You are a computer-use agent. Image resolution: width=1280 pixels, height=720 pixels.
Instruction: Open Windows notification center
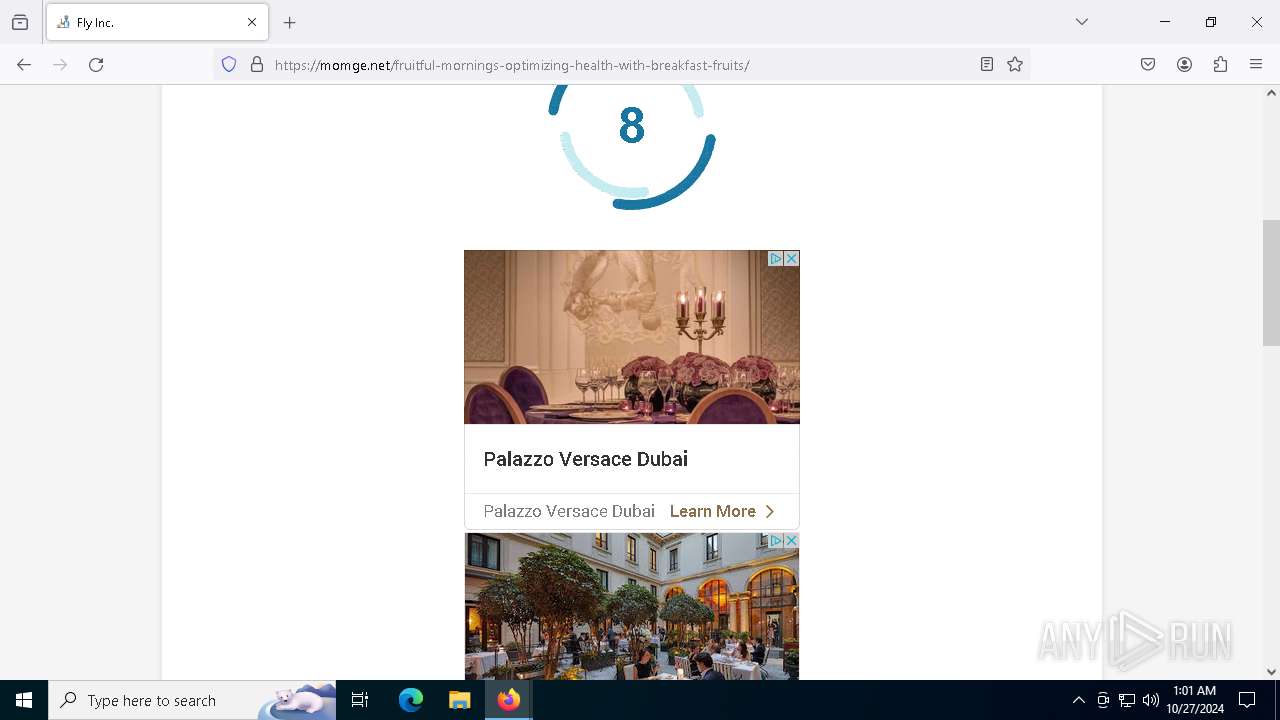[x=1247, y=700]
